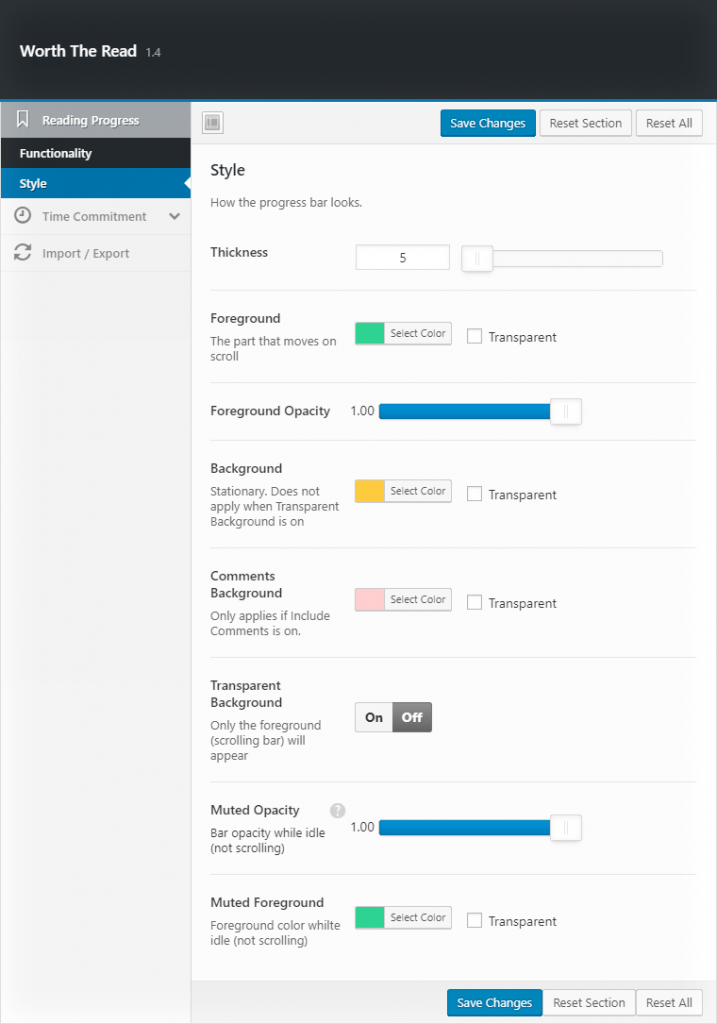Check Transparent beside Muted Foreground

pos(475,920)
